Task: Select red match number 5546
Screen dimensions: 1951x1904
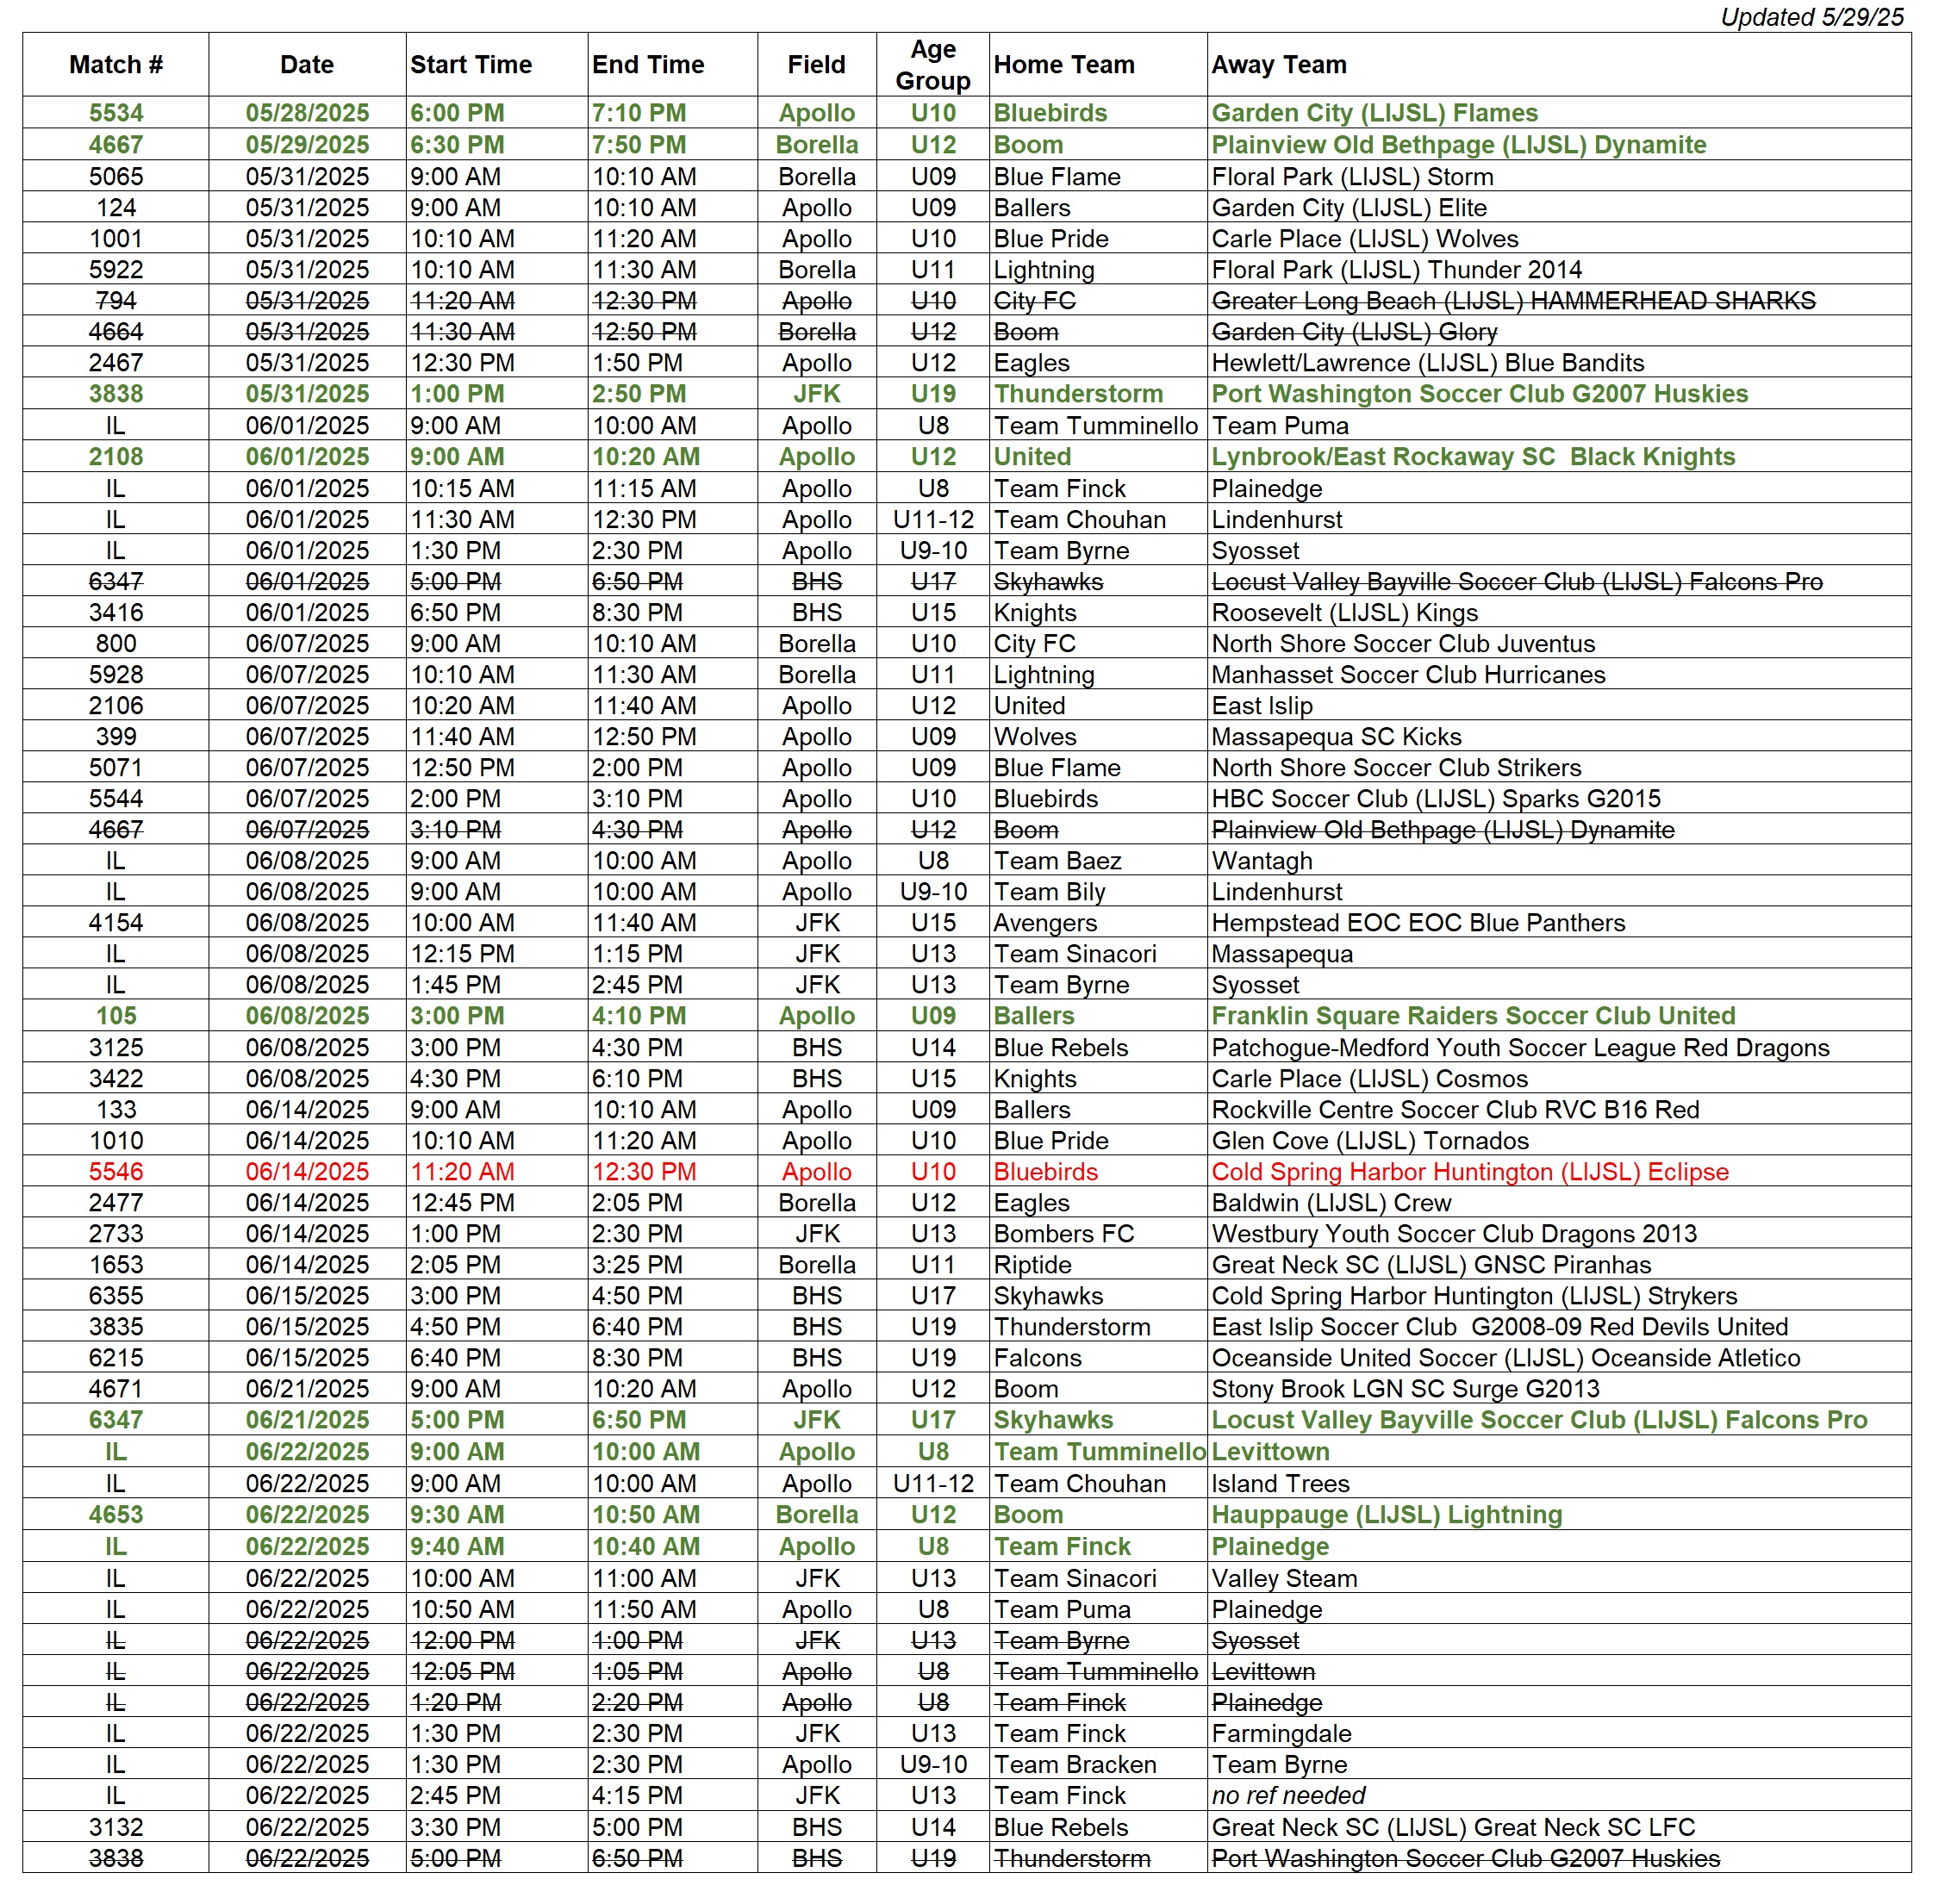Action: point(116,1172)
